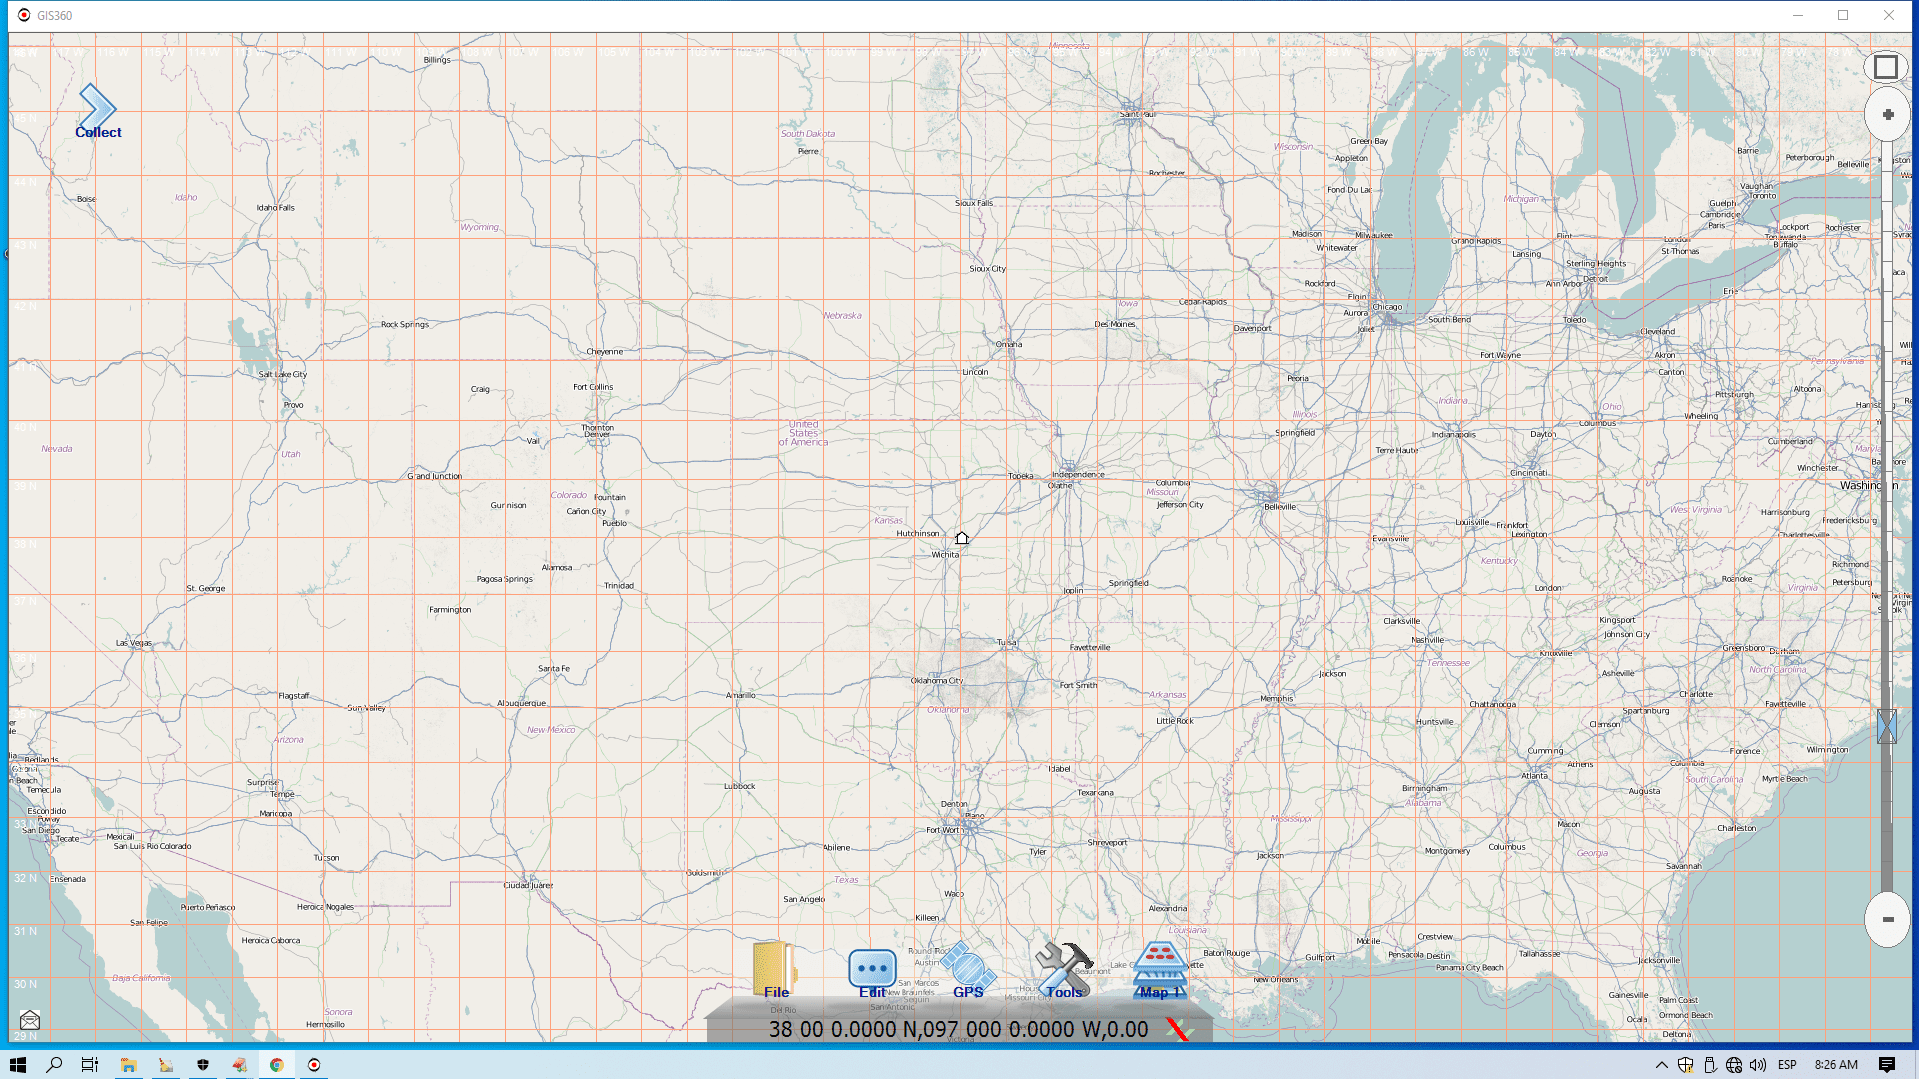Open Chrome from the taskbar

[x=277, y=1065]
